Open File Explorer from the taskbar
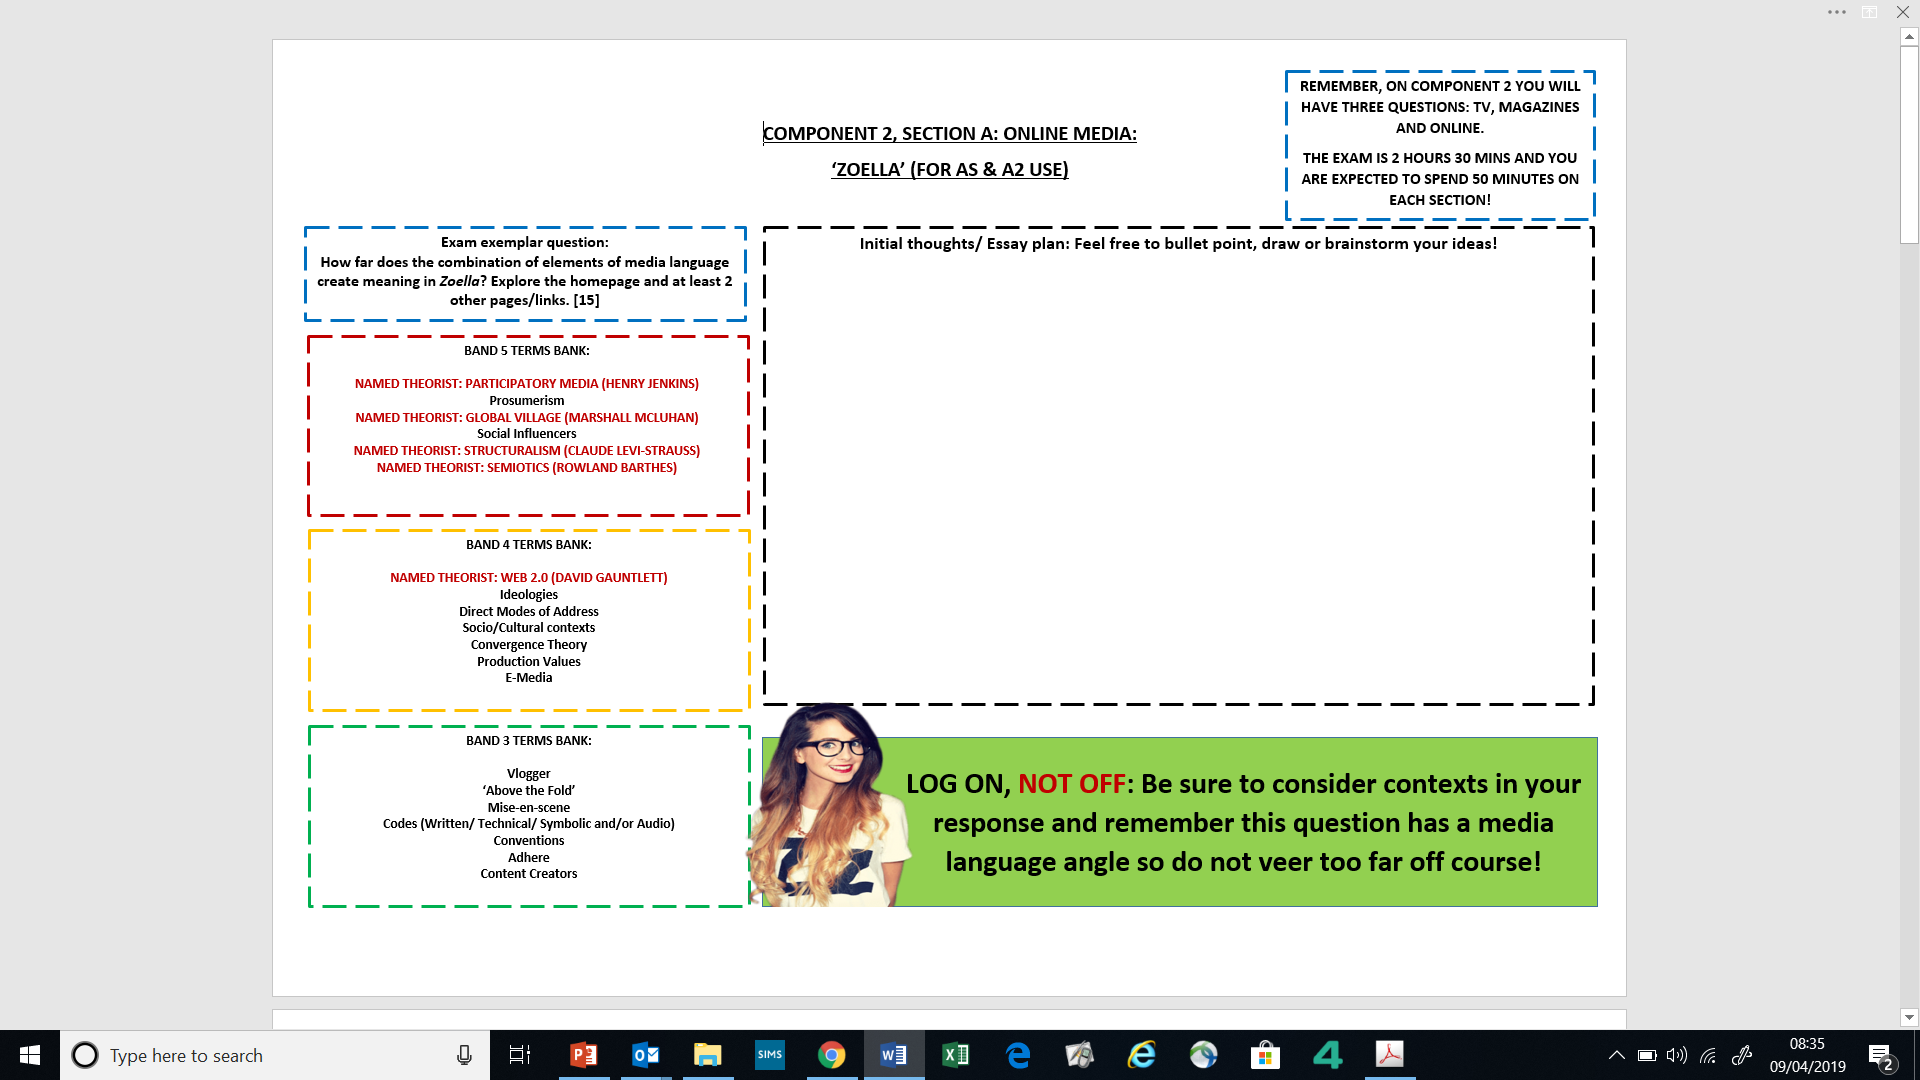The image size is (1920, 1080). pos(708,1055)
